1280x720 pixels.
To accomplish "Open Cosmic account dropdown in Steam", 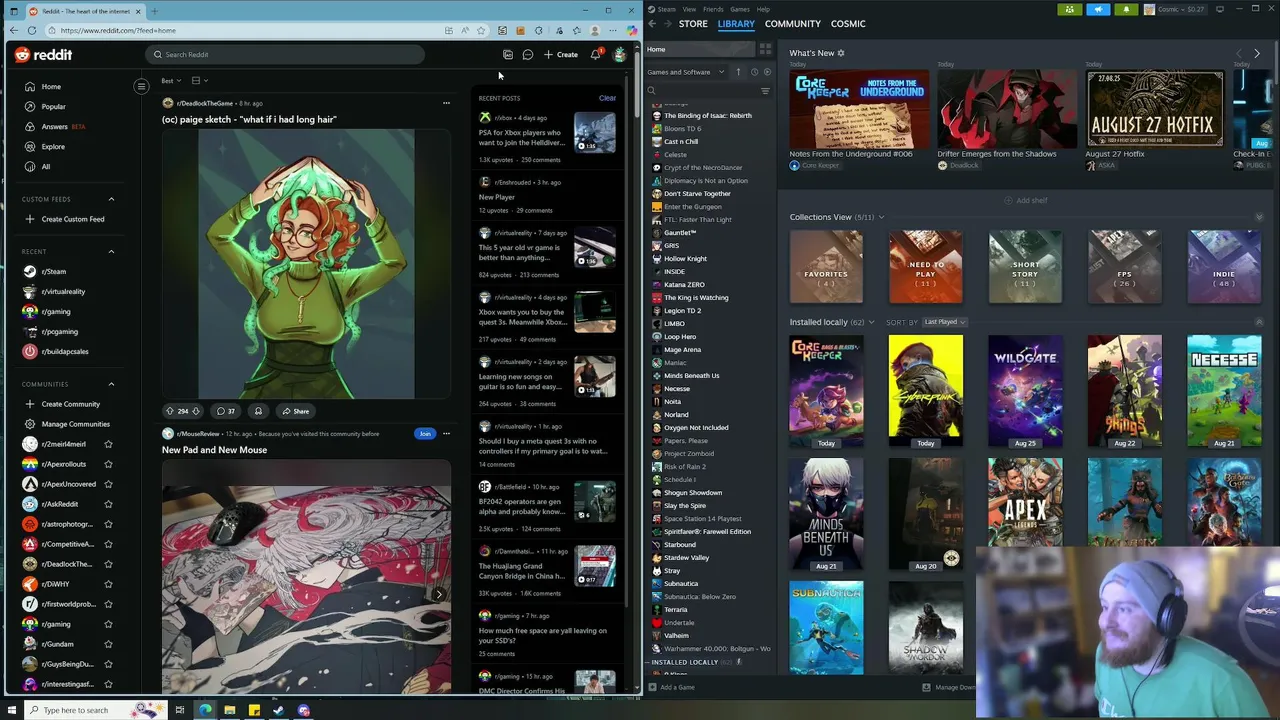I will point(1175,9).
